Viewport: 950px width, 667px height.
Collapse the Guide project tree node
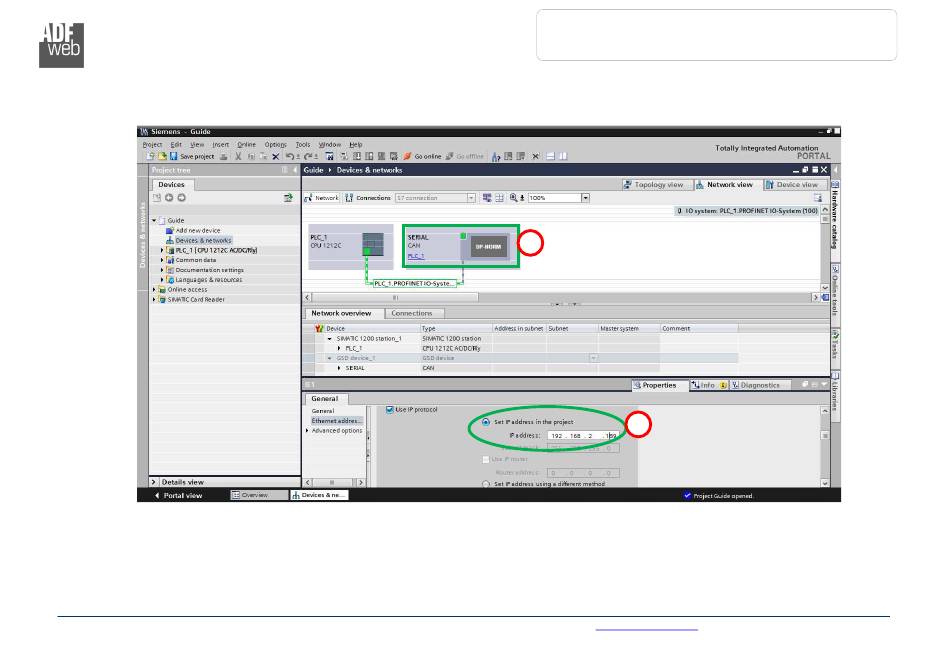pos(154,221)
